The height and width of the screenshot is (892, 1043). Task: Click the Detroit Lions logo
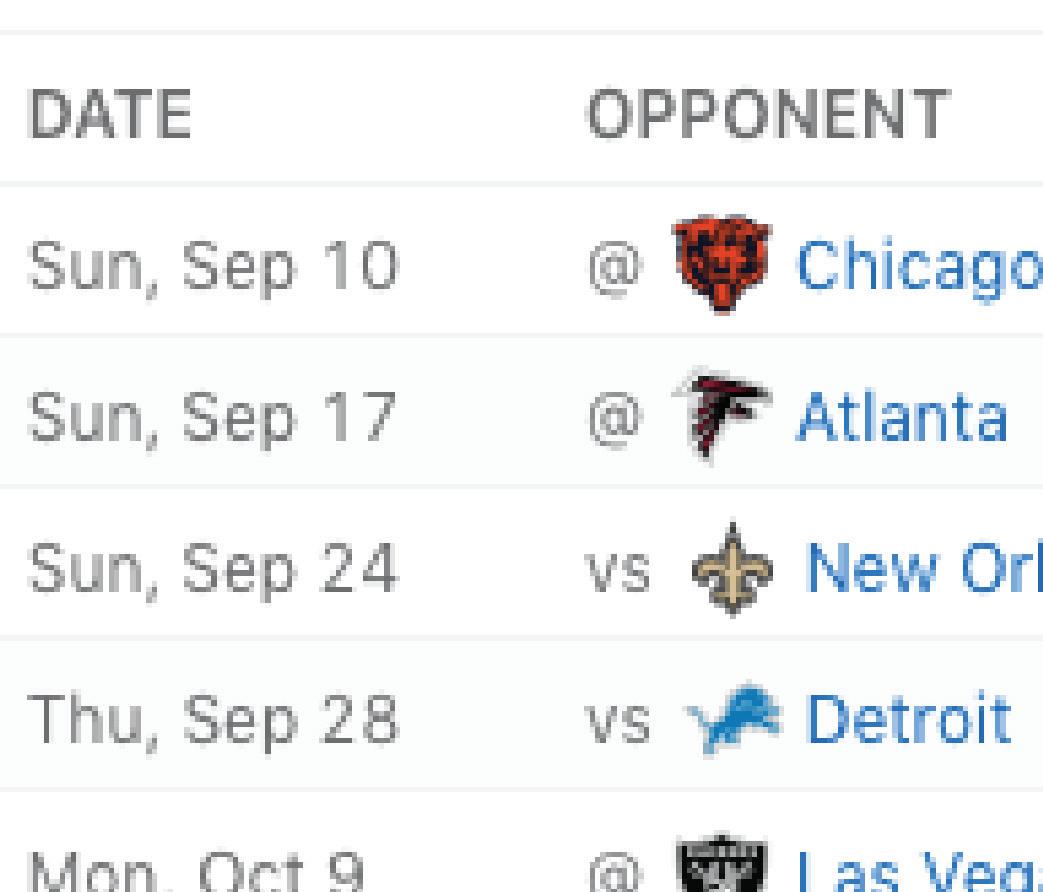[x=734, y=719]
